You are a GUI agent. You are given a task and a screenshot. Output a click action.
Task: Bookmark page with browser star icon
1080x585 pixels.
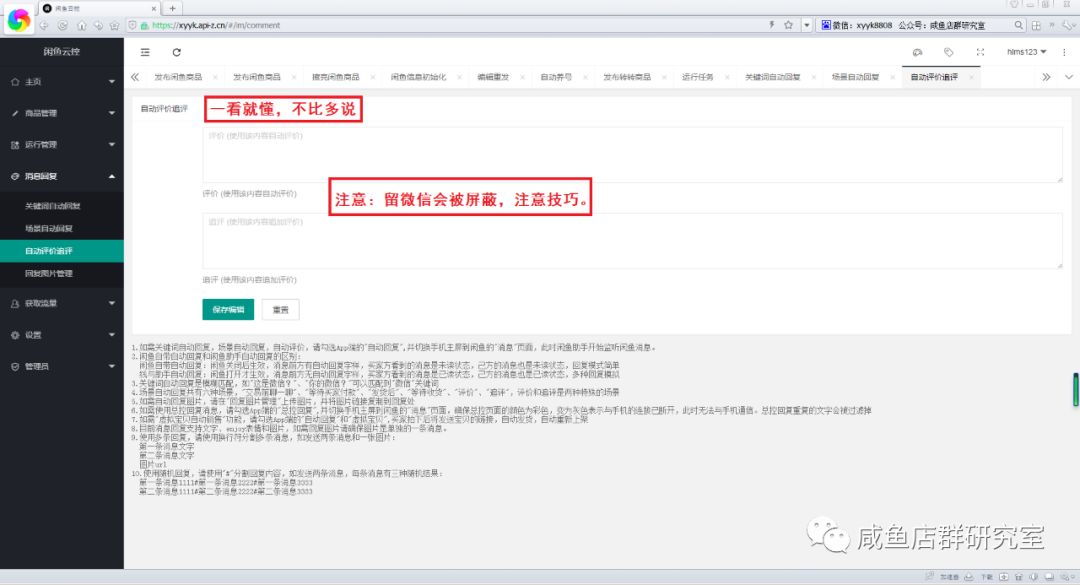click(788, 25)
